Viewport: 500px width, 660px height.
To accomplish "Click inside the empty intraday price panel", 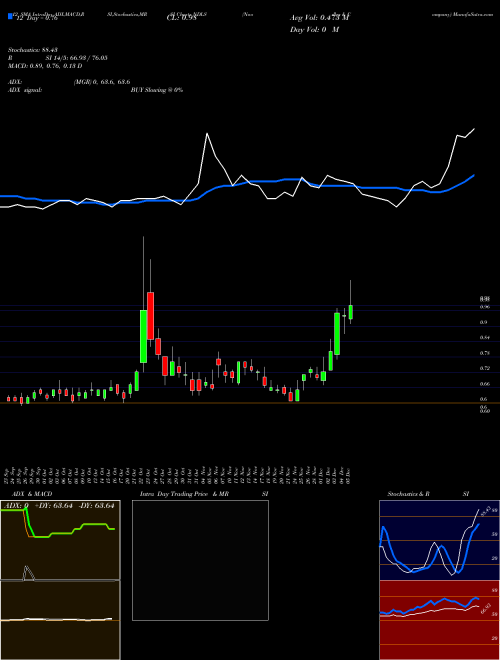I will point(200,560).
